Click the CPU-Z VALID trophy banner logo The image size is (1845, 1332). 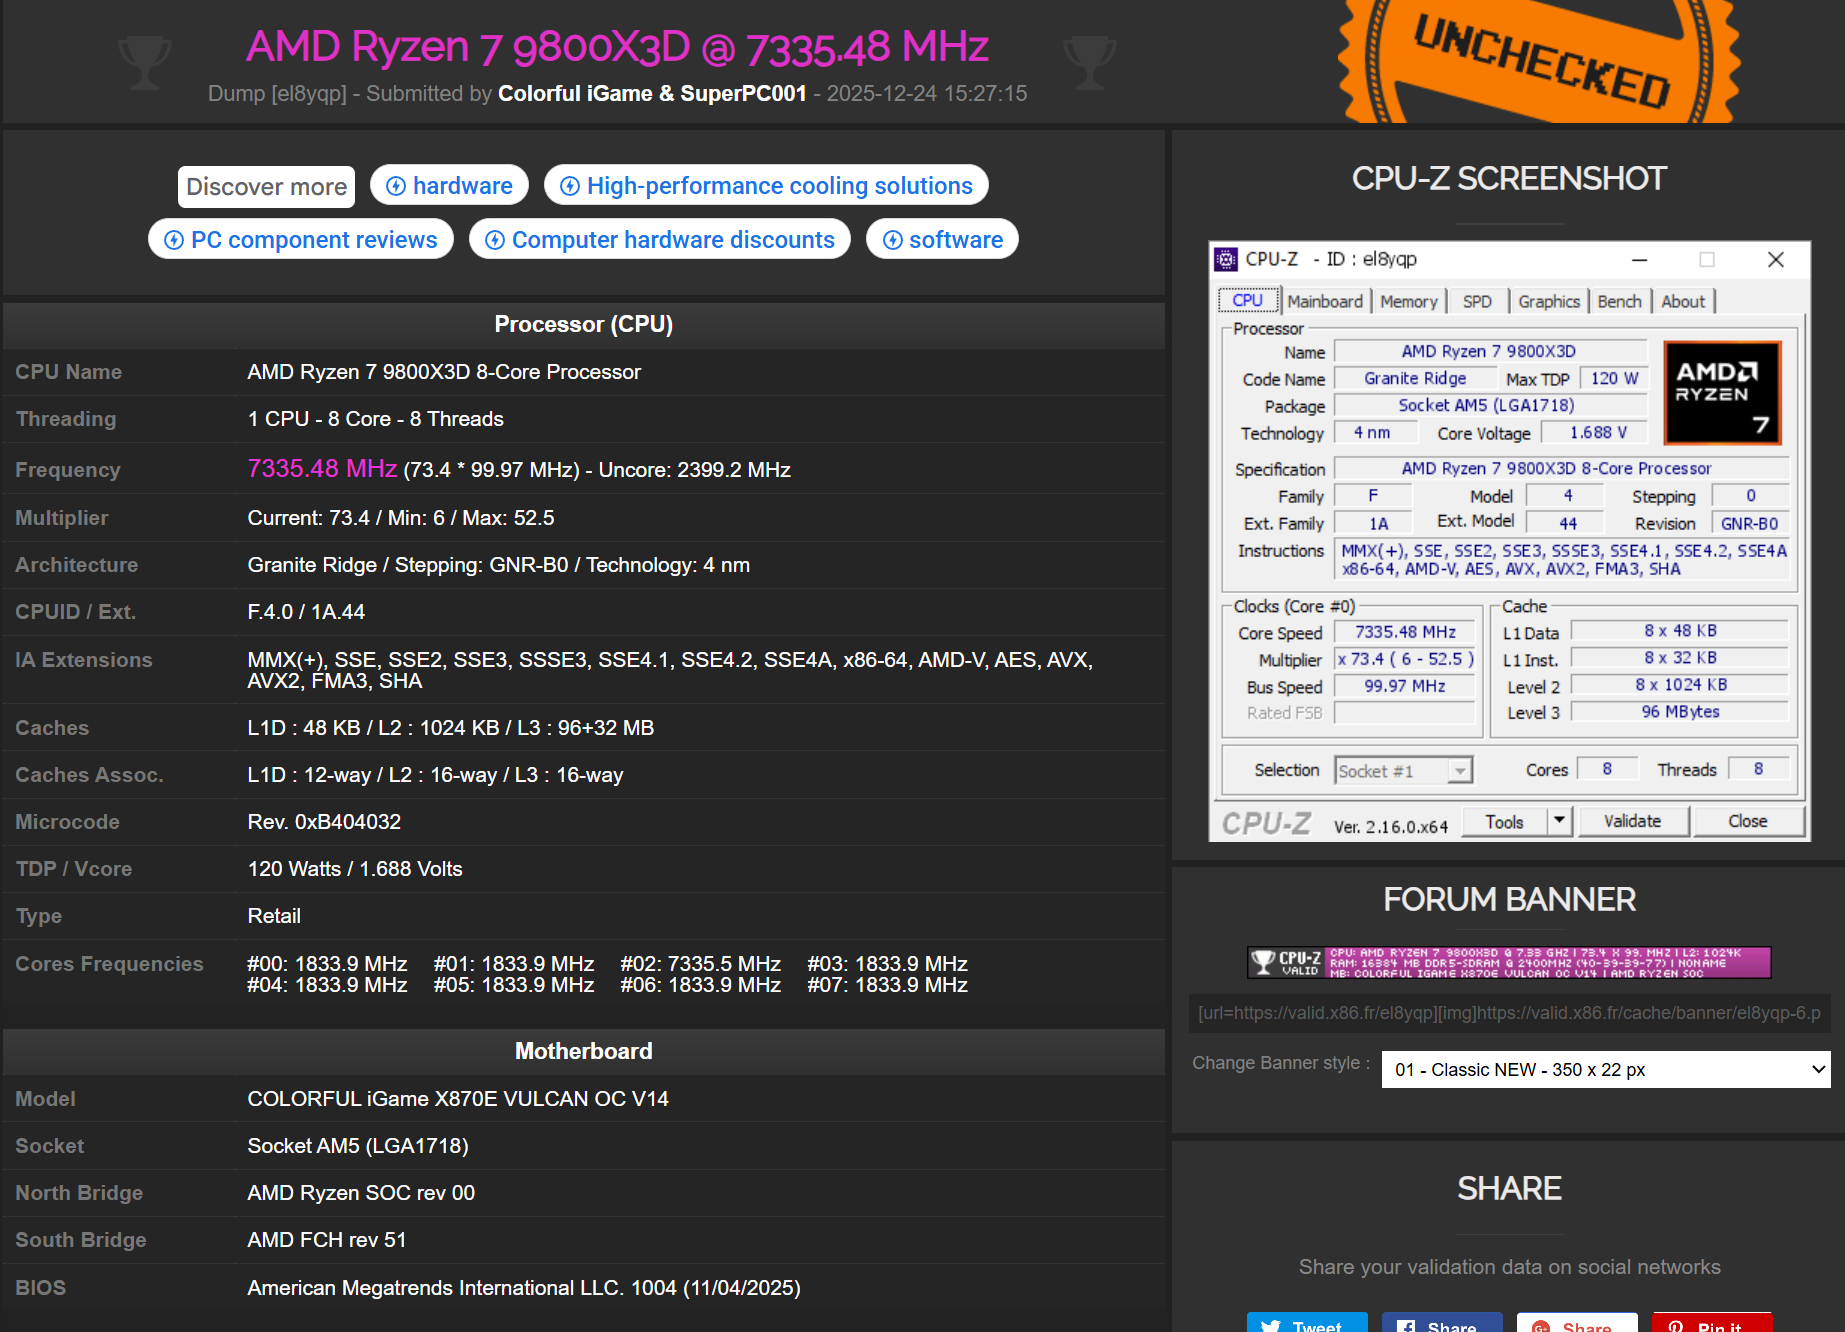tap(1261, 962)
